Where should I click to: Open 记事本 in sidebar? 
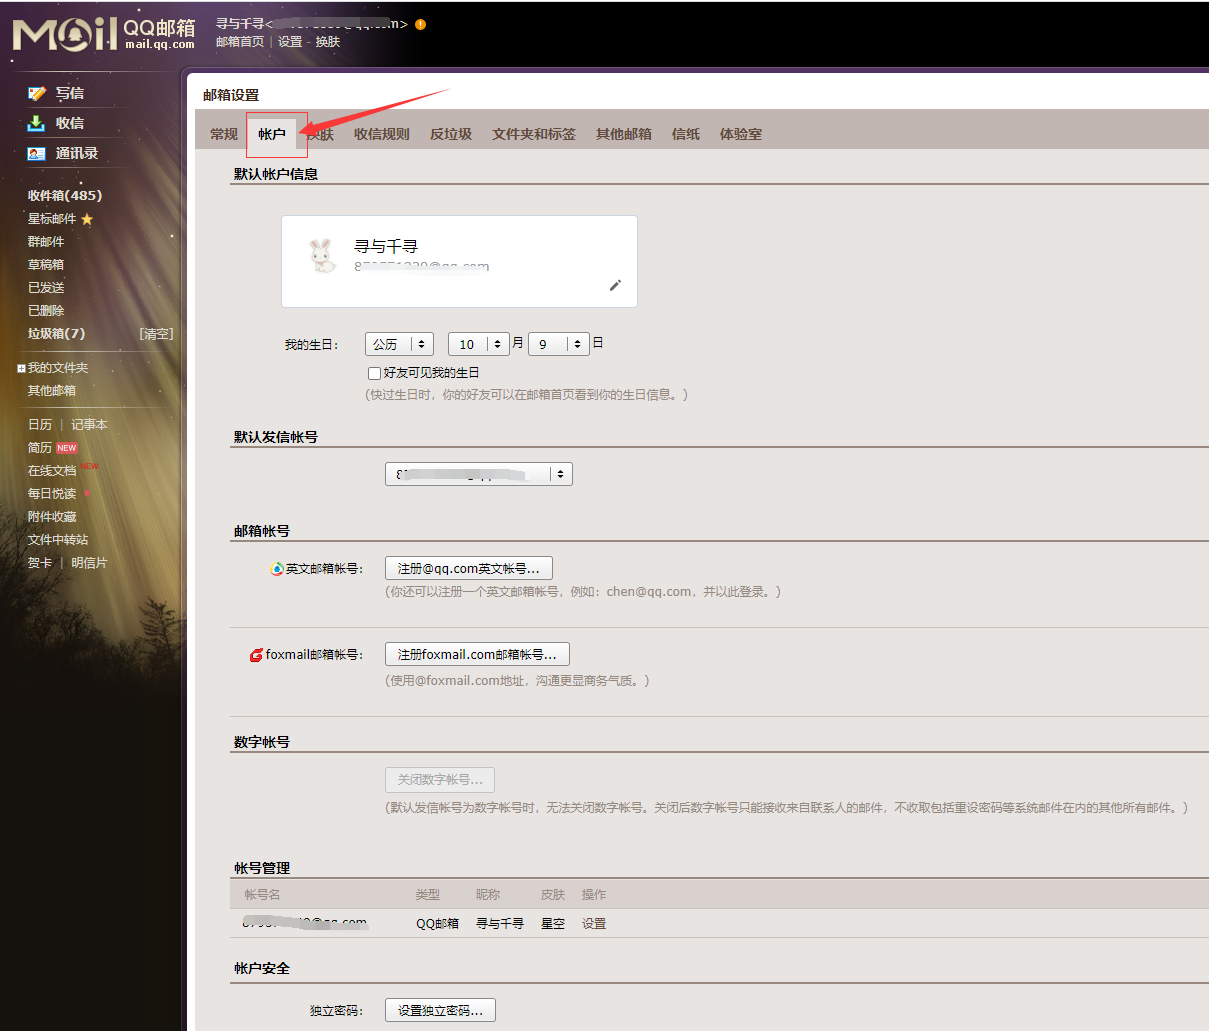(89, 425)
